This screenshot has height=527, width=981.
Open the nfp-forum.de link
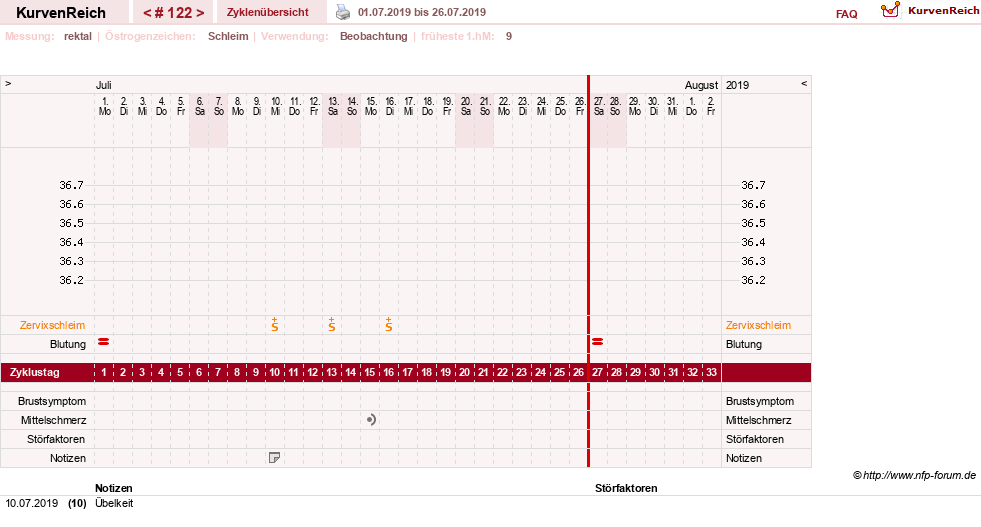[914, 476]
